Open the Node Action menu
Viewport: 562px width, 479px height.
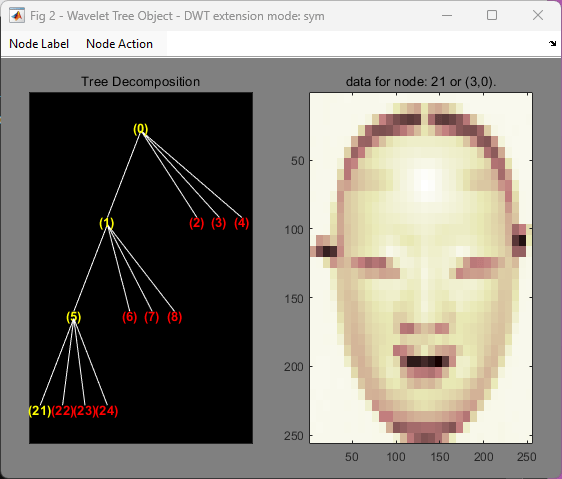click(119, 44)
